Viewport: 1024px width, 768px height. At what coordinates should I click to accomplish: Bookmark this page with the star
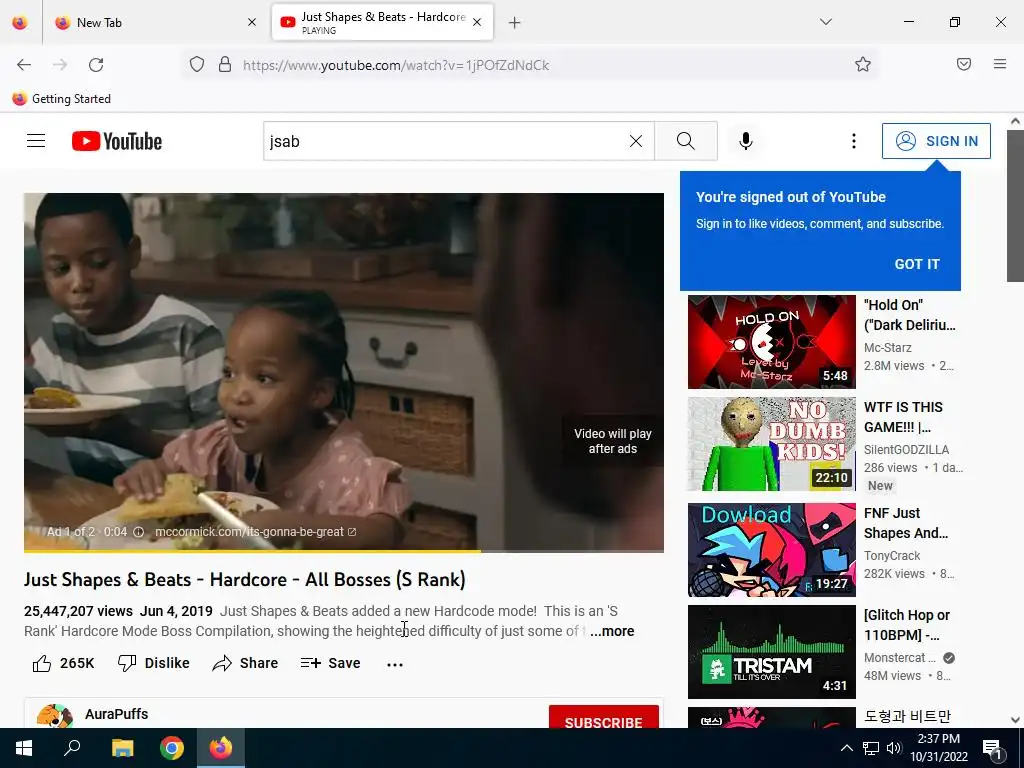[863, 64]
